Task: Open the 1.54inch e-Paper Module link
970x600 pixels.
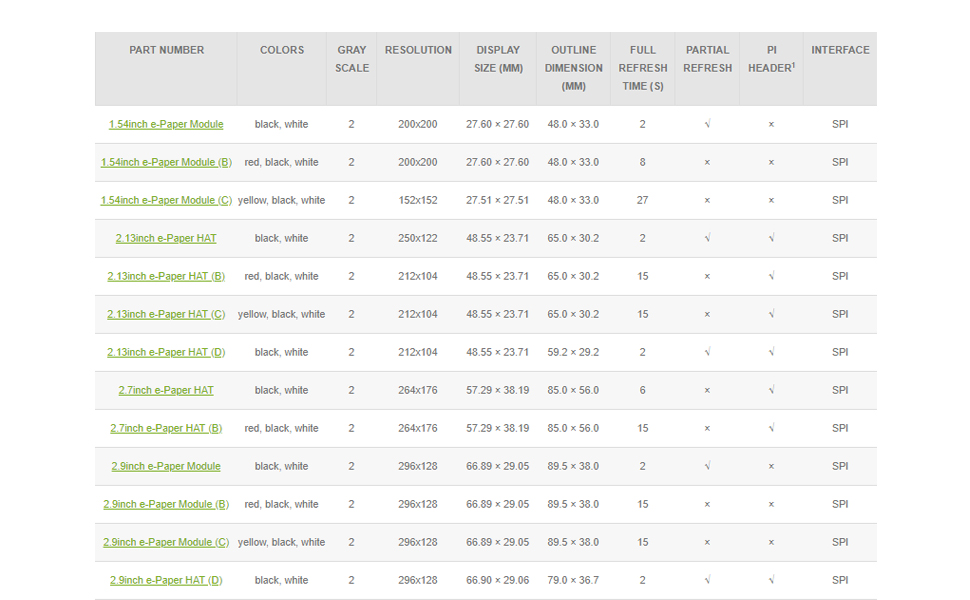Action: [166, 124]
